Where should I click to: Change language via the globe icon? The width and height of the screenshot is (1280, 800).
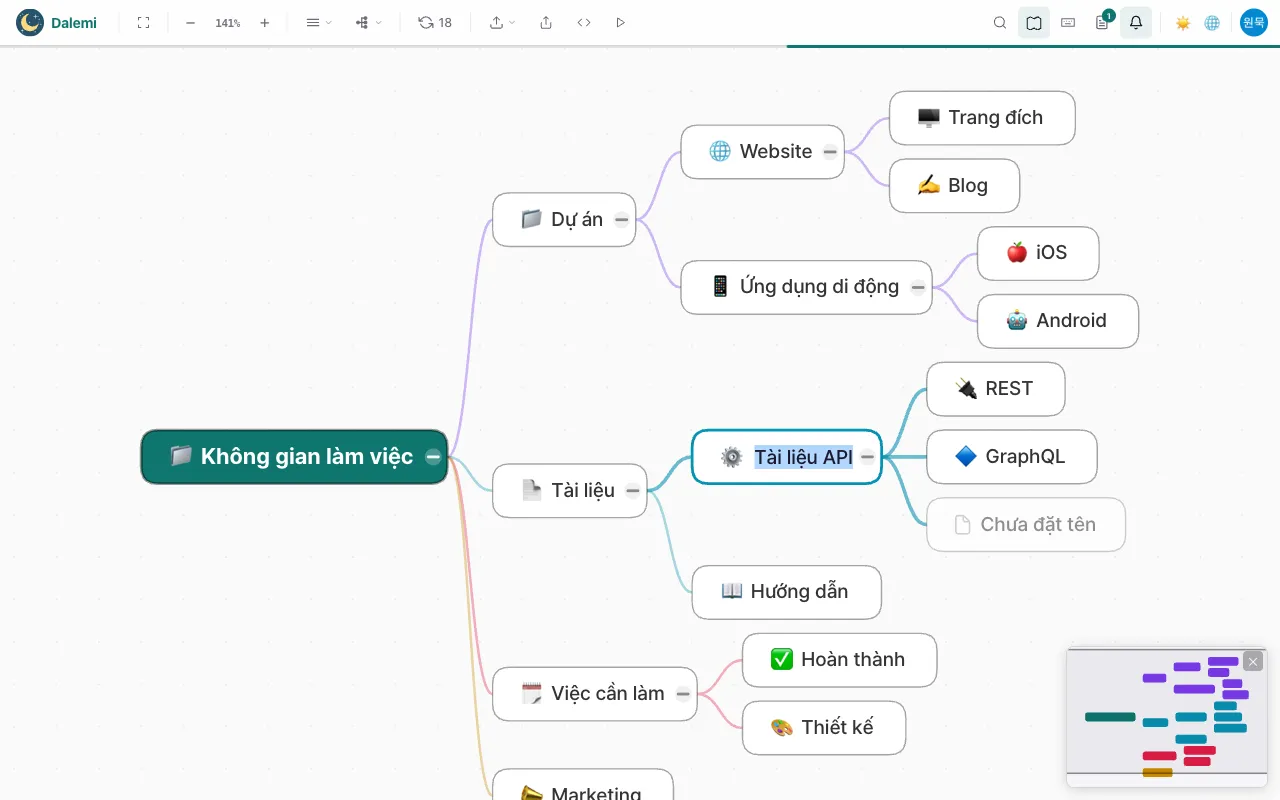click(x=1212, y=22)
